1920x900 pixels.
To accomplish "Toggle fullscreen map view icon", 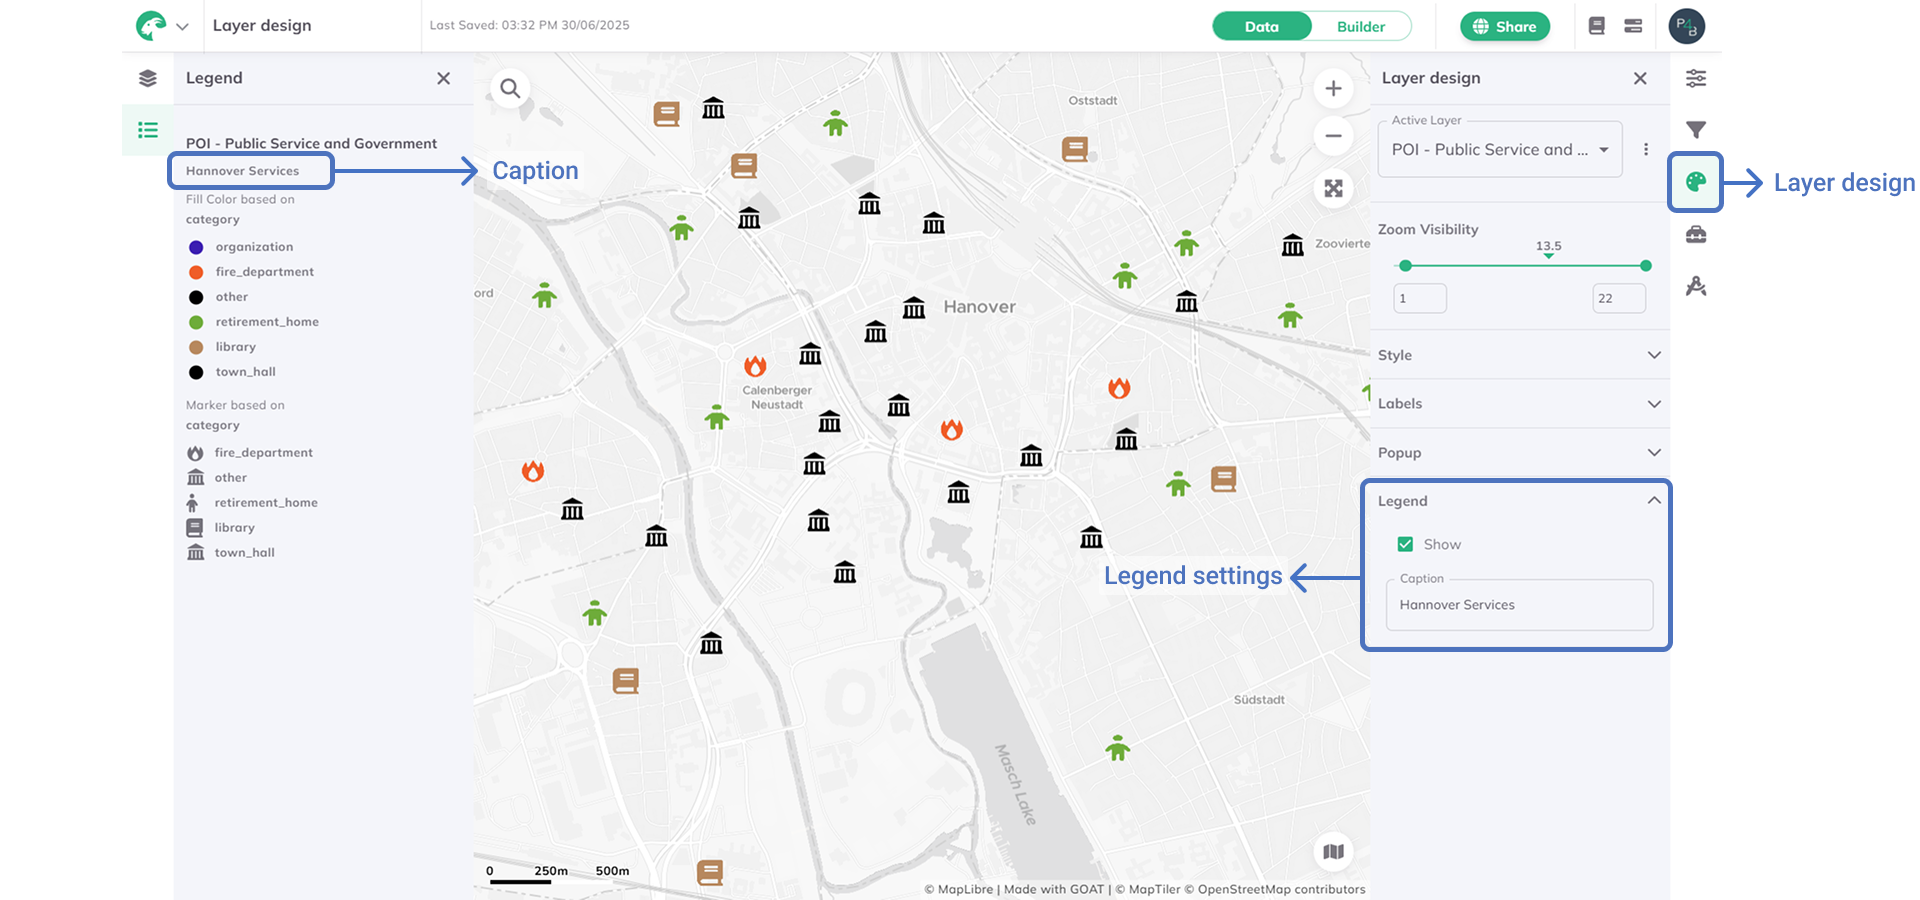I will [1333, 189].
